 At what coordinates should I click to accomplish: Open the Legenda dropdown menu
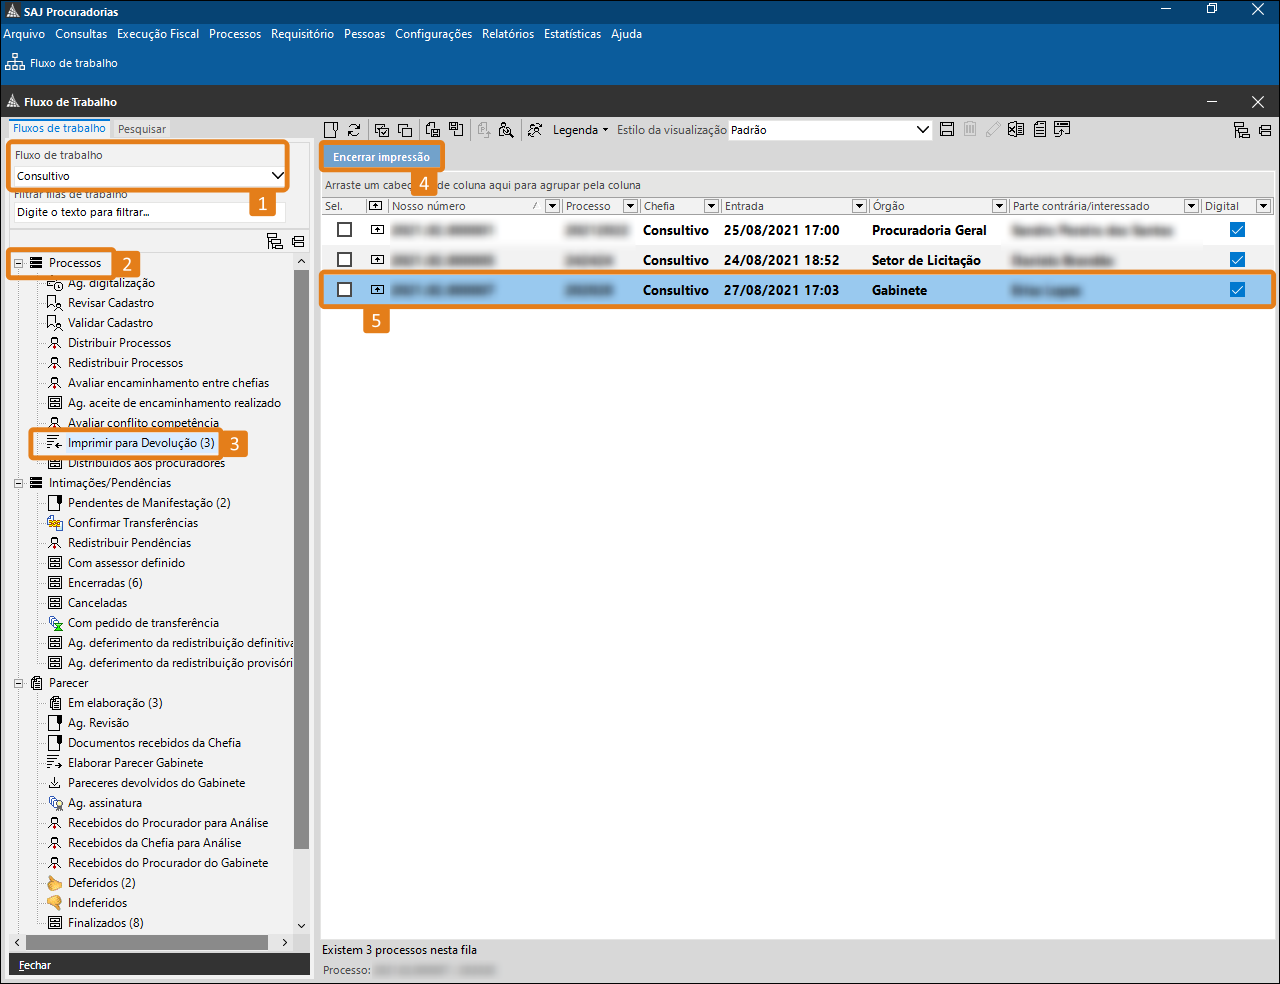coord(580,130)
